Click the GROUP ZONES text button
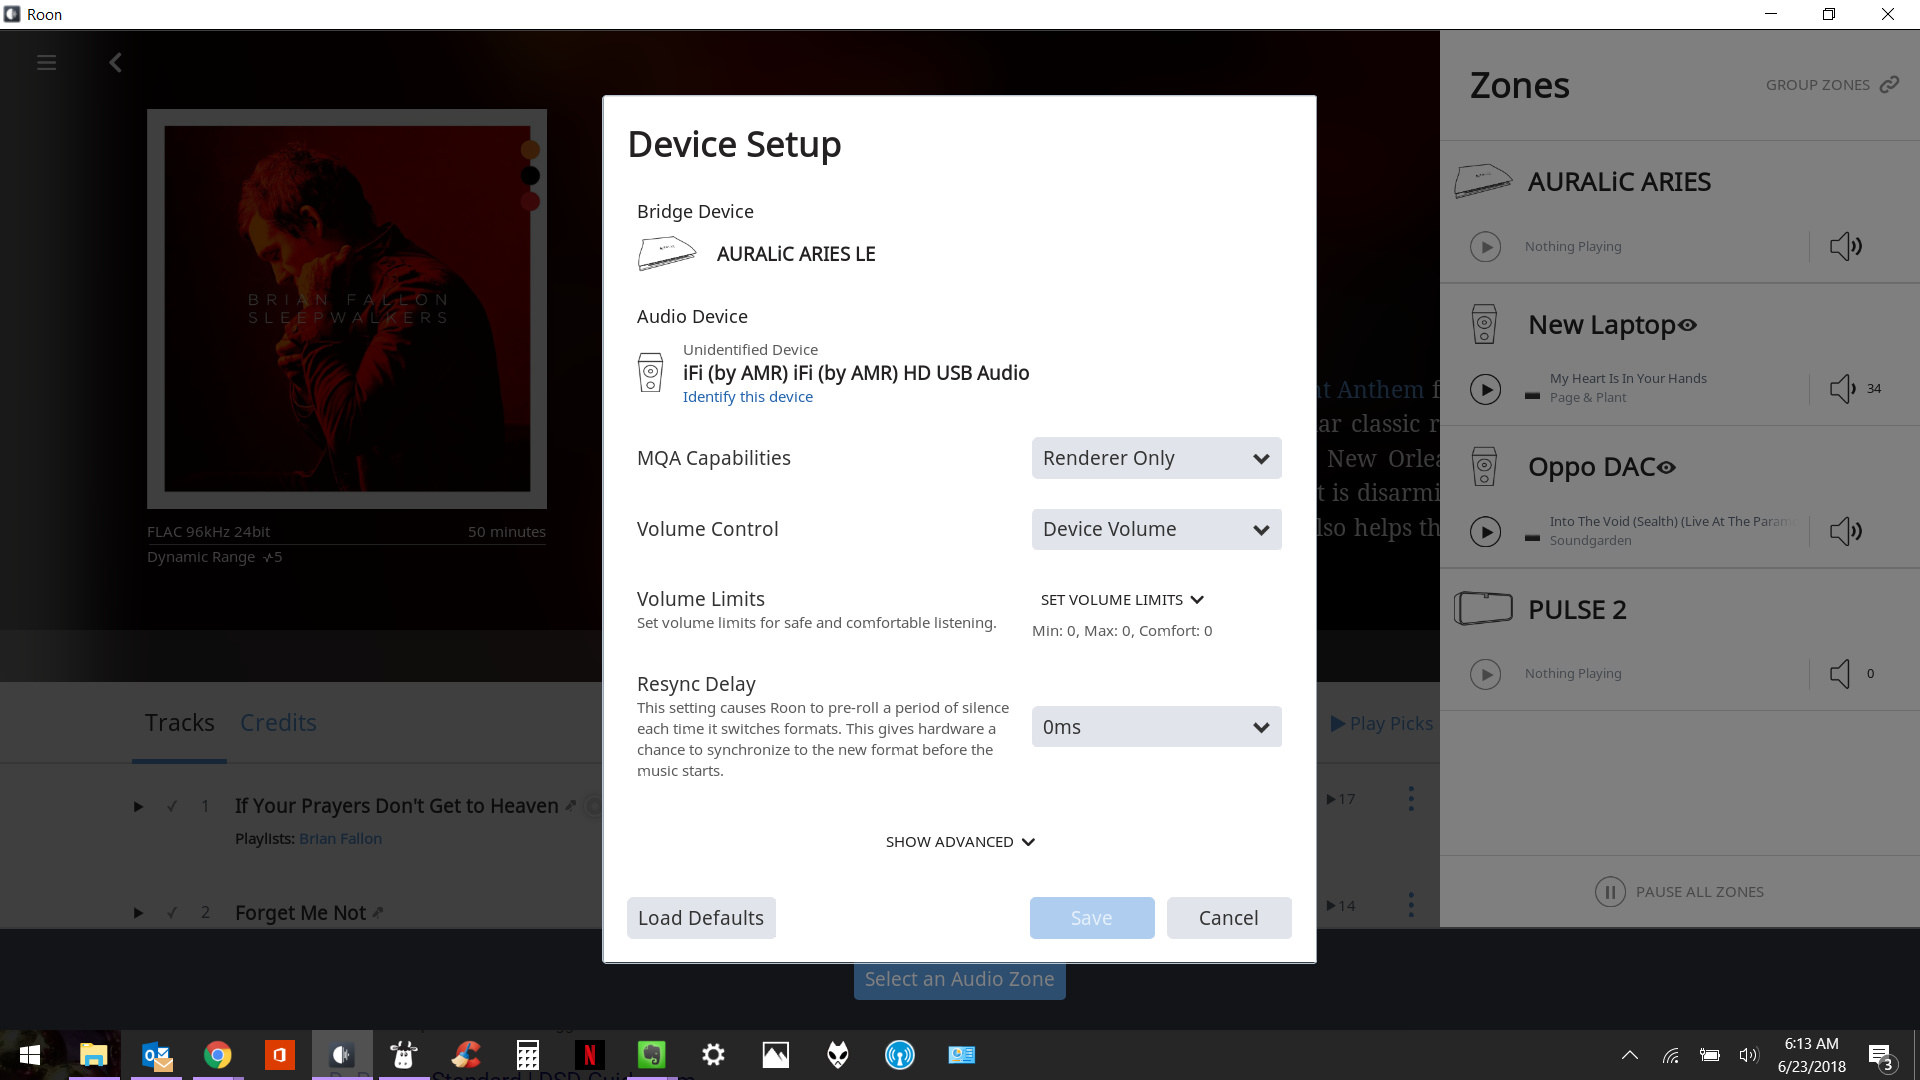This screenshot has height=1080, width=1920. pyautogui.click(x=1817, y=85)
